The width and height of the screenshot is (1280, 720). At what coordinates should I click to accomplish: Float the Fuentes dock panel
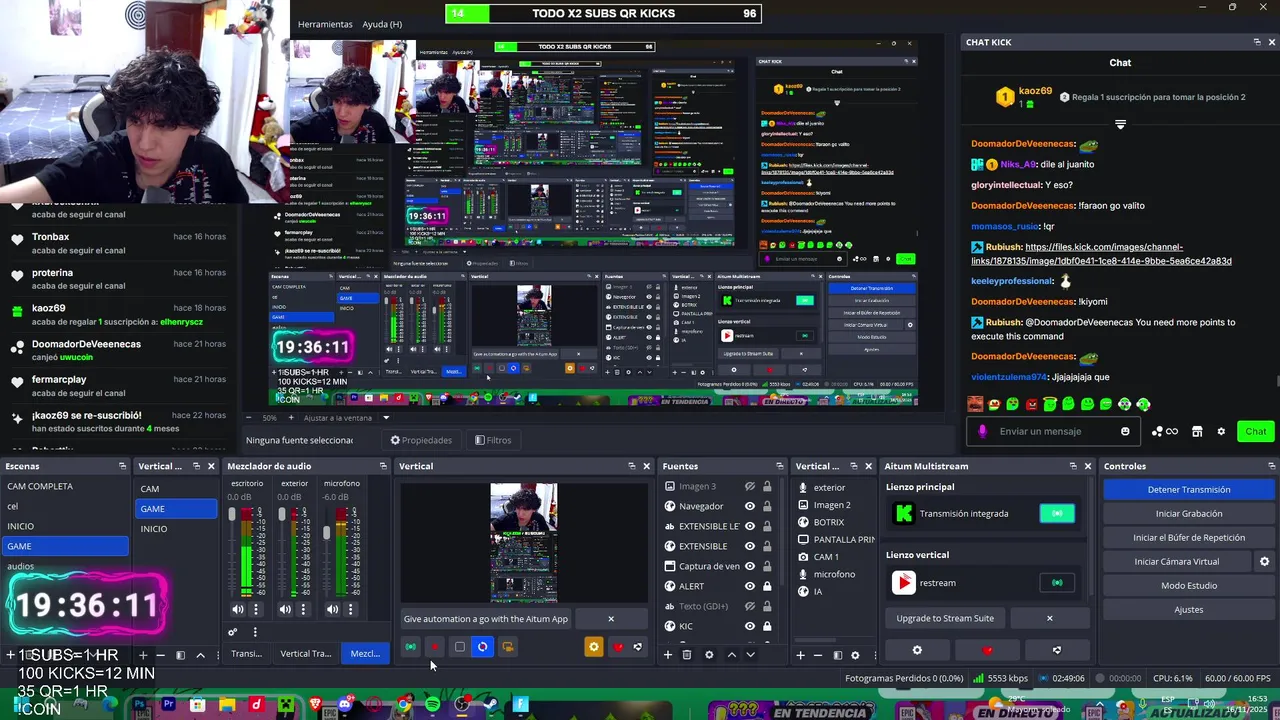pyautogui.click(x=780, y=466)
